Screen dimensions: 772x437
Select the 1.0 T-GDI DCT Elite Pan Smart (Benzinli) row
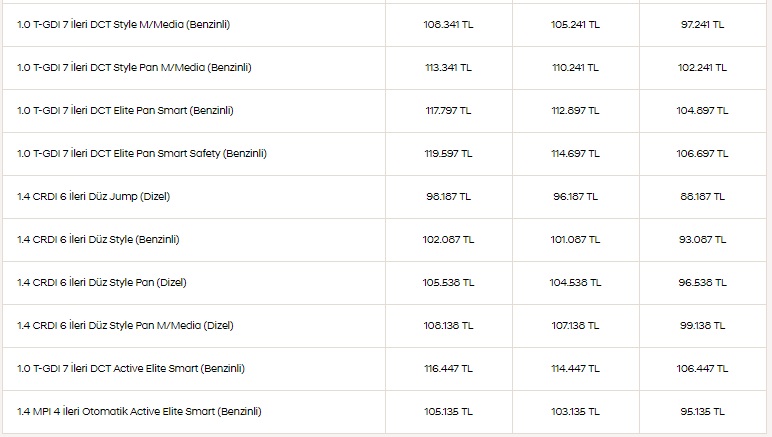pos(384,111)
